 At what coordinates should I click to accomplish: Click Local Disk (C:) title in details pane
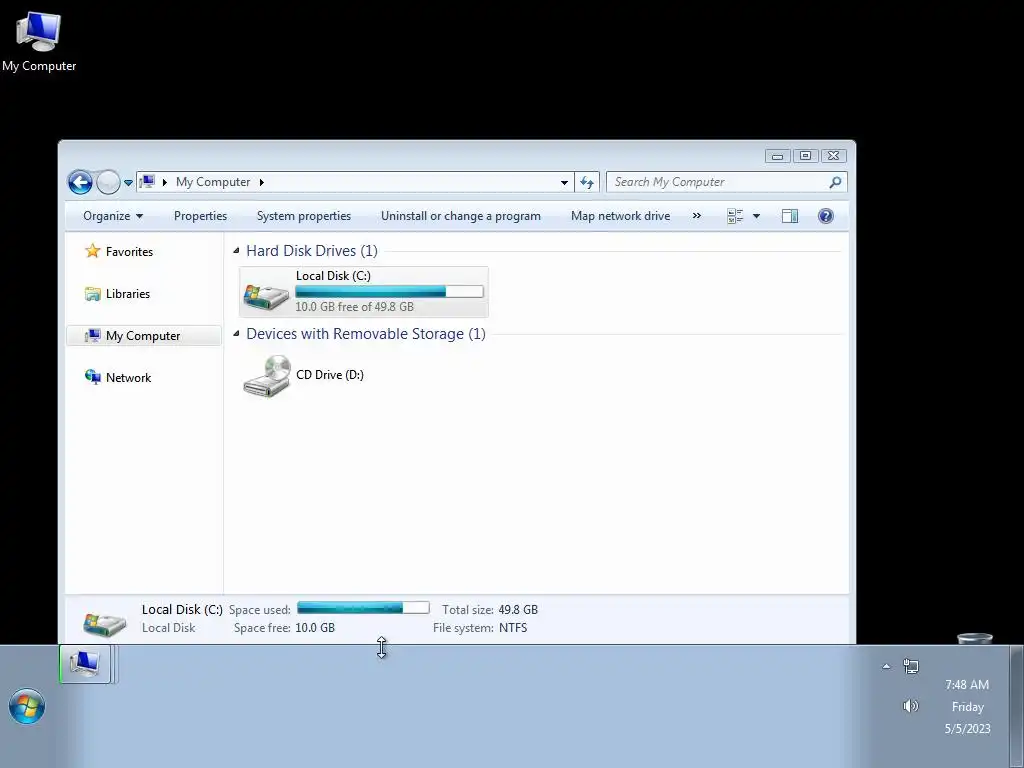182,609
